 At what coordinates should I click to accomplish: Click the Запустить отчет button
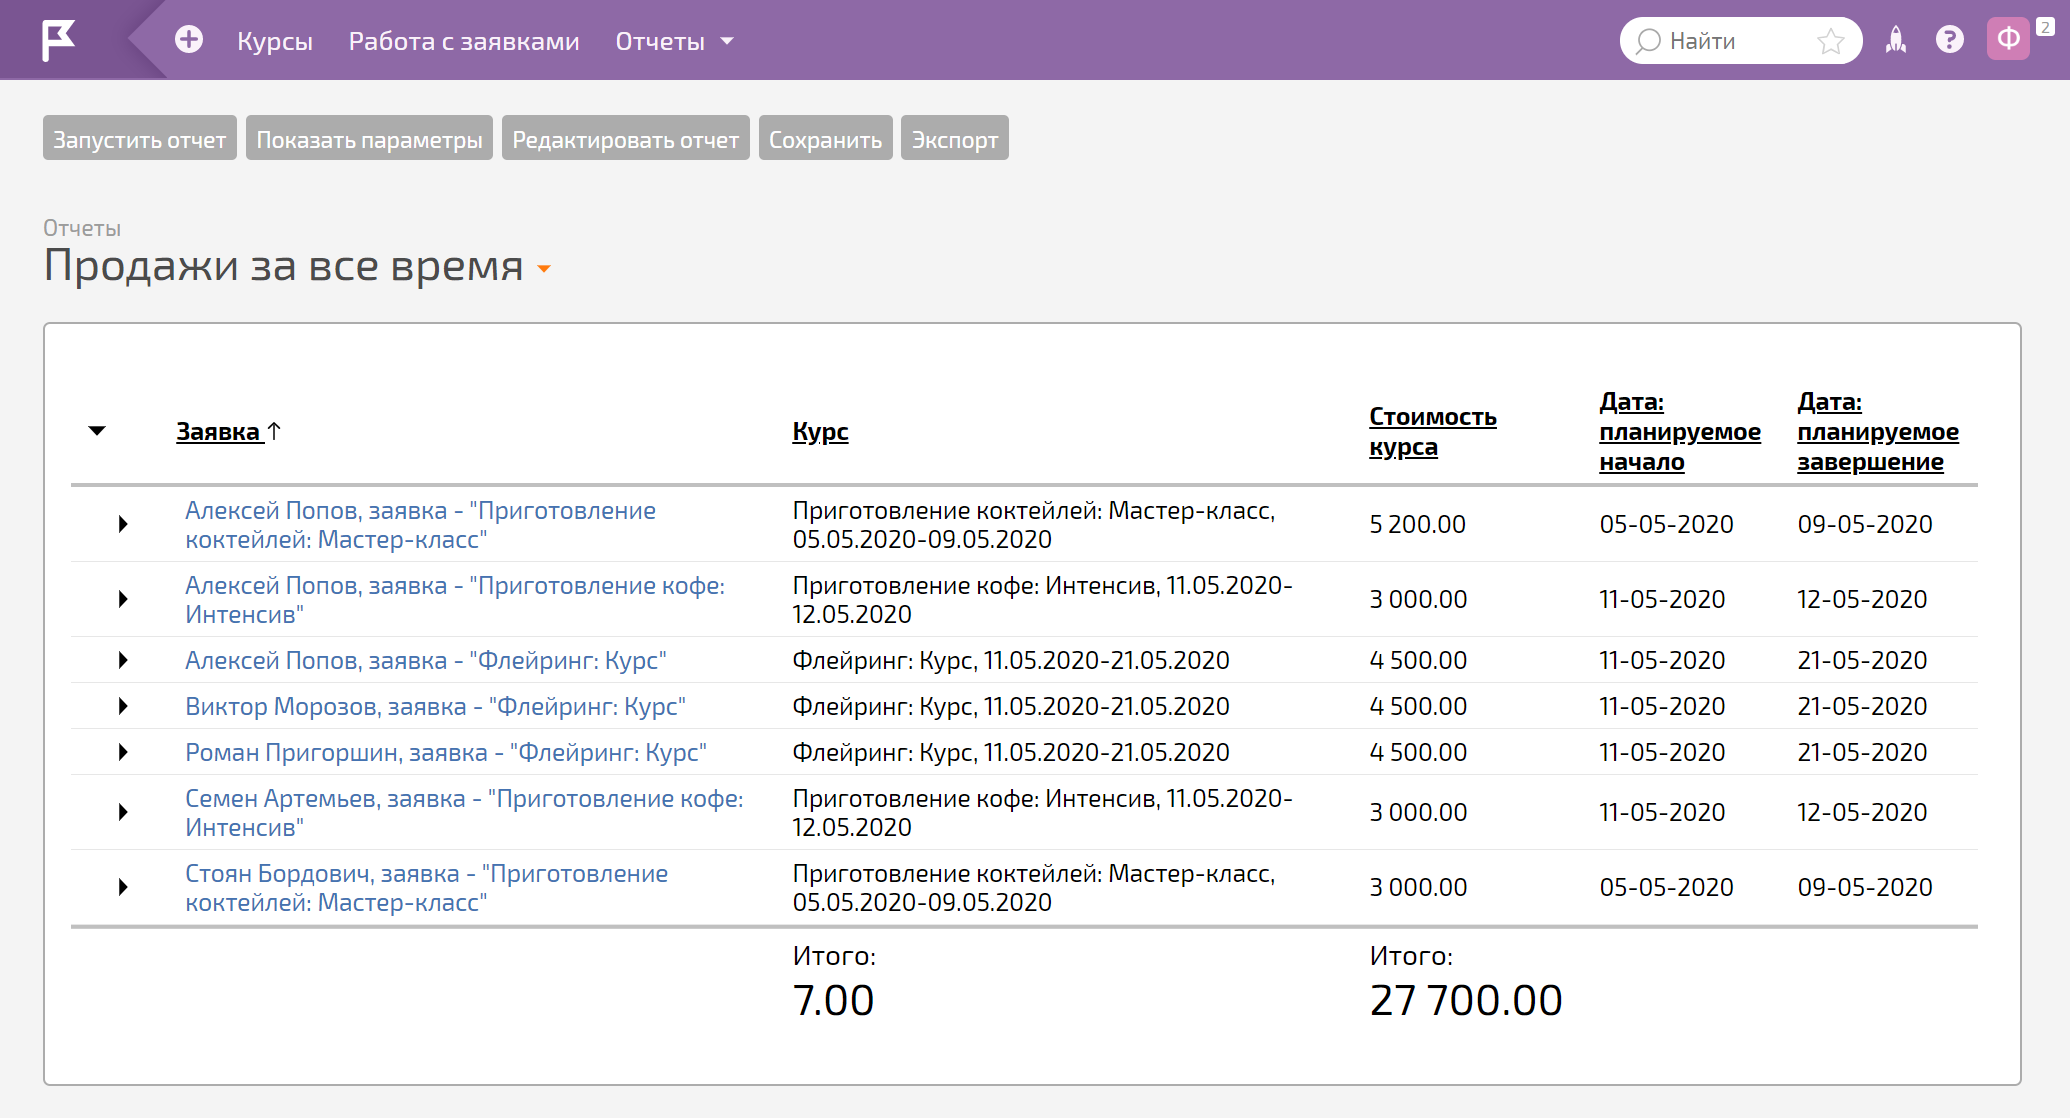click(140, 138)
